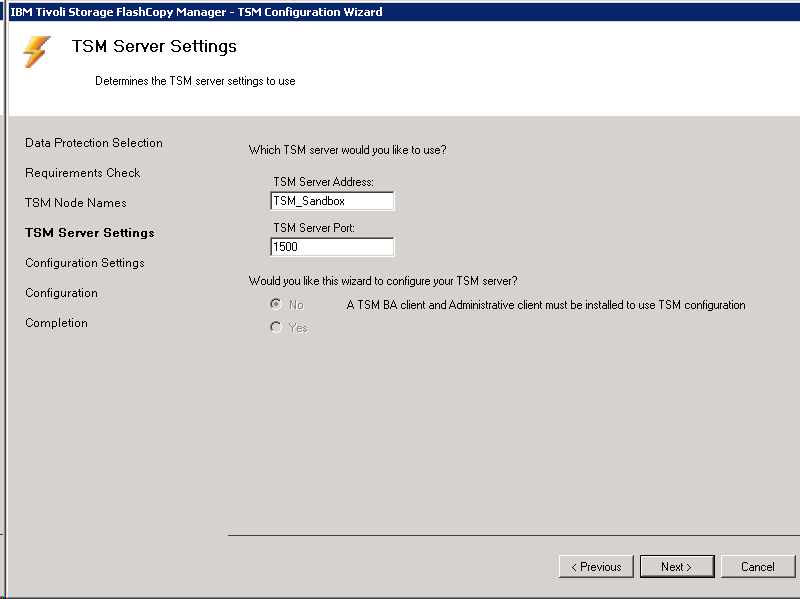Open the Requirements Check step

83,173
